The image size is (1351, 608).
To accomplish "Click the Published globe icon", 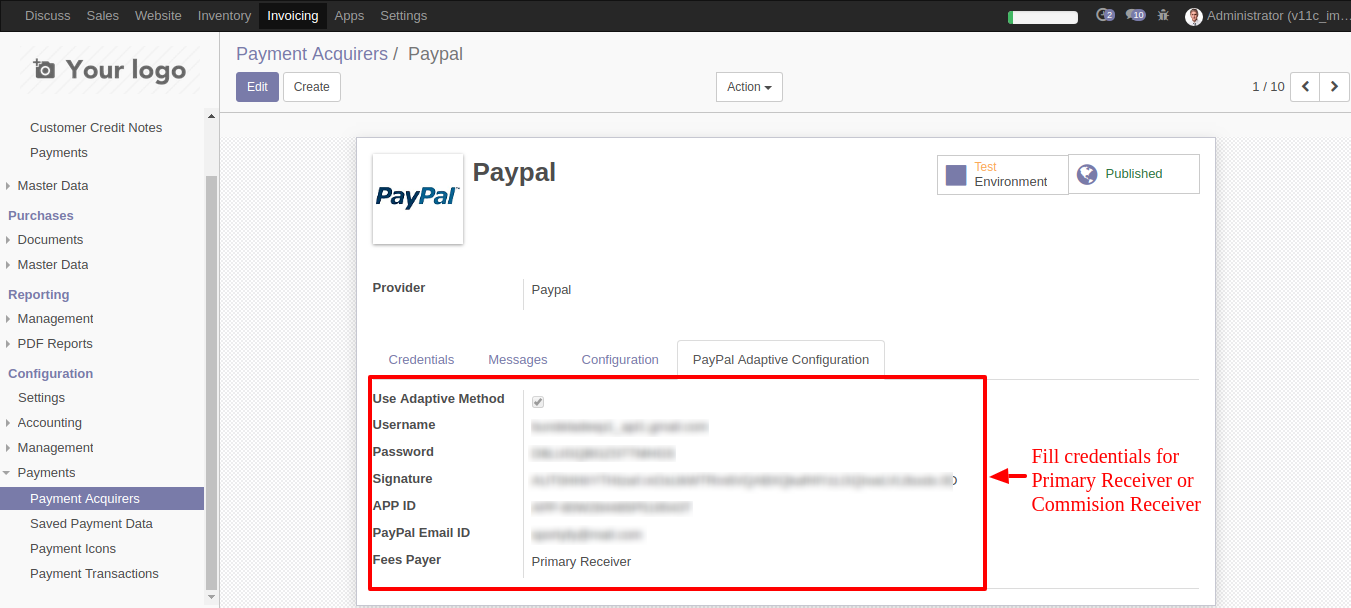I will [1087, 174].
